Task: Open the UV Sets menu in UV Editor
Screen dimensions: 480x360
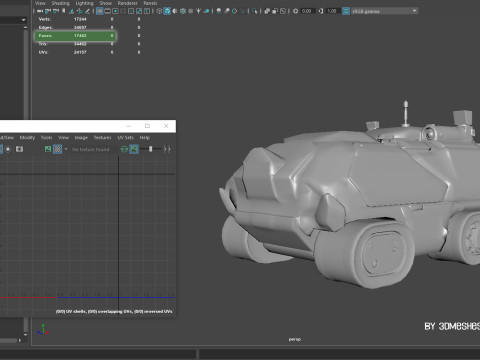Action: pos(125,138)
